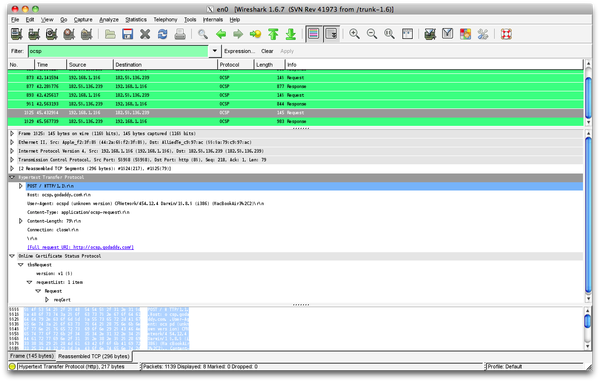Click packet details vertical scrollbar thumb
This screenshot has width=600, height=382.
[589, 216]
